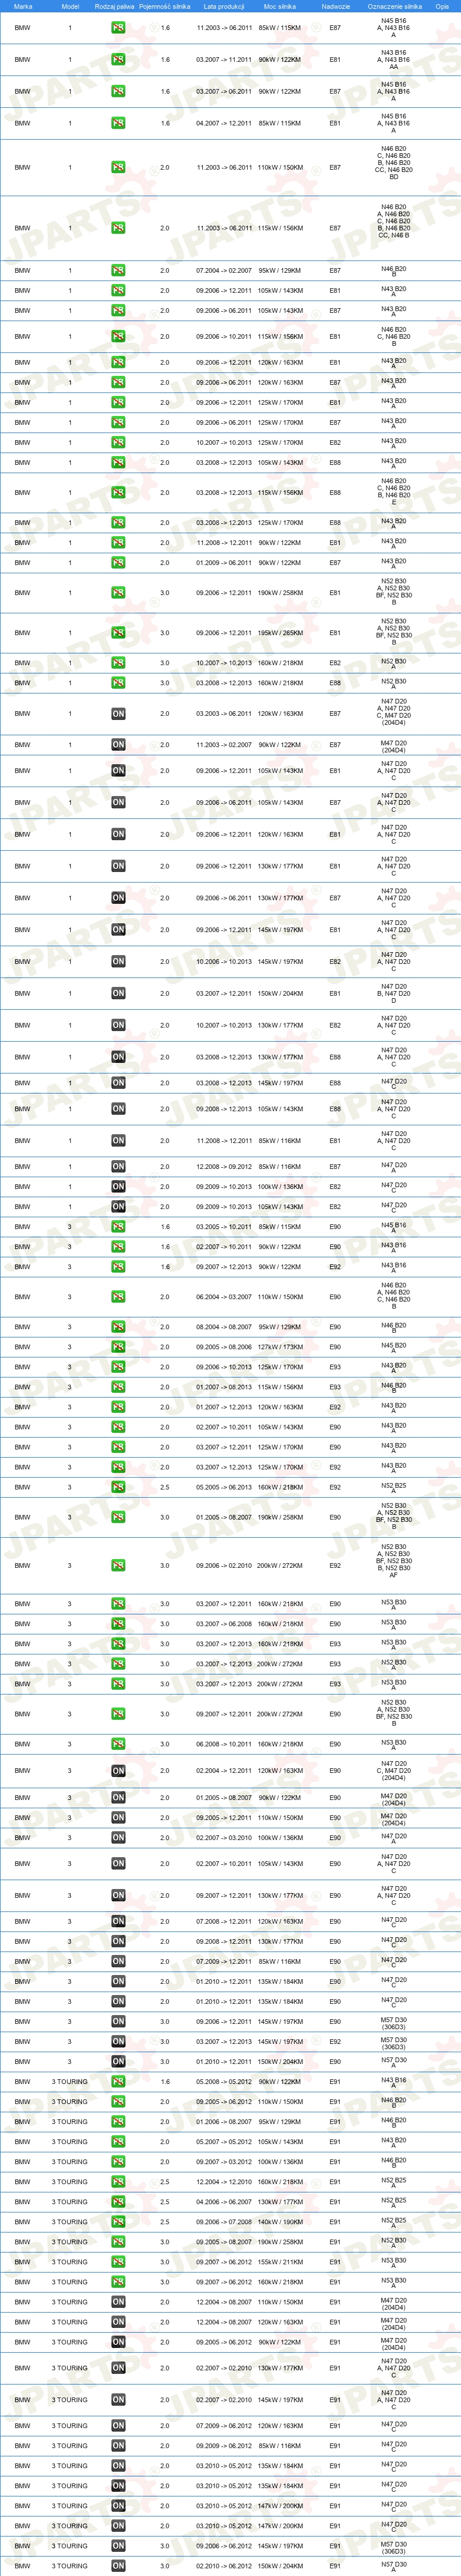The image size is (461, 2576).
Task: Click petrol icon for 2.0 110kW/150KM E87 row
Action: click(118, 167)
